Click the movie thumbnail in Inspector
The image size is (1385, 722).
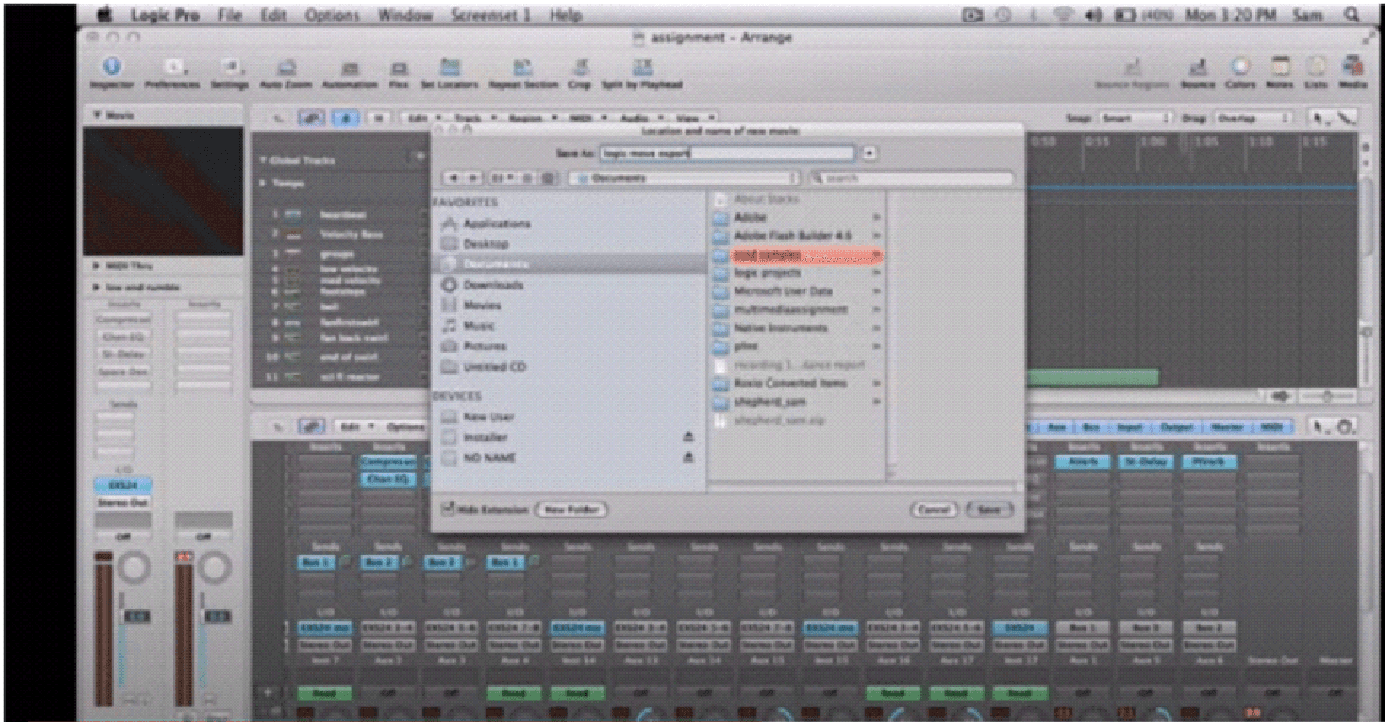click(x=164, y=190)
